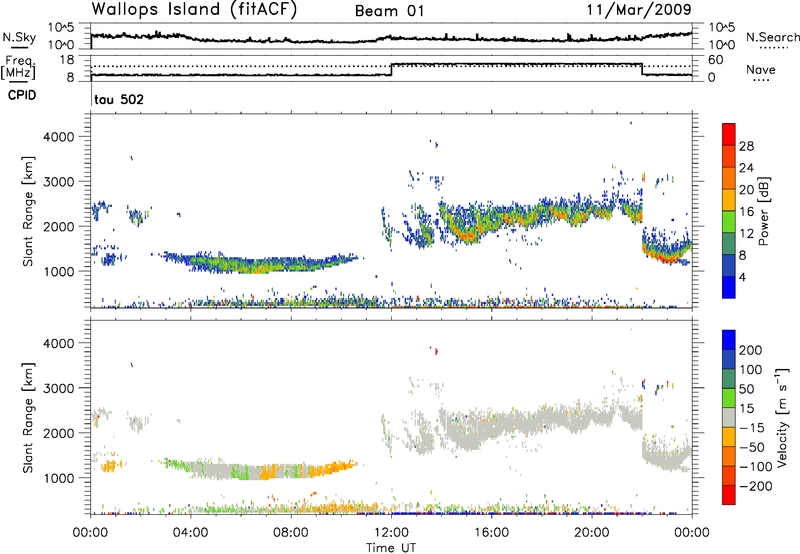
Task: Click the blue bottom of power colorbar
Action: (729, 287)
